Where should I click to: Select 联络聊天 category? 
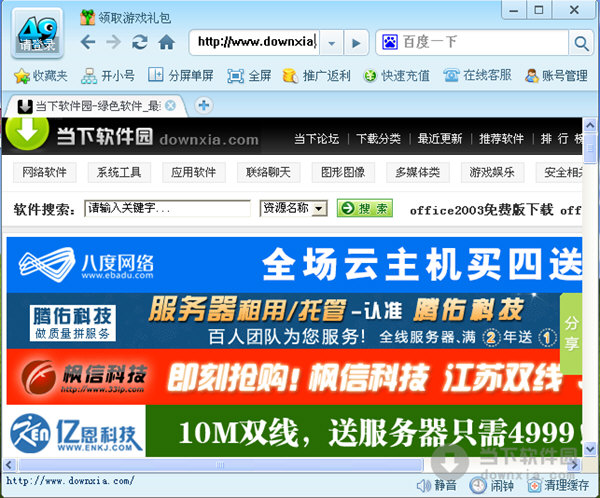tap(268, 172)
